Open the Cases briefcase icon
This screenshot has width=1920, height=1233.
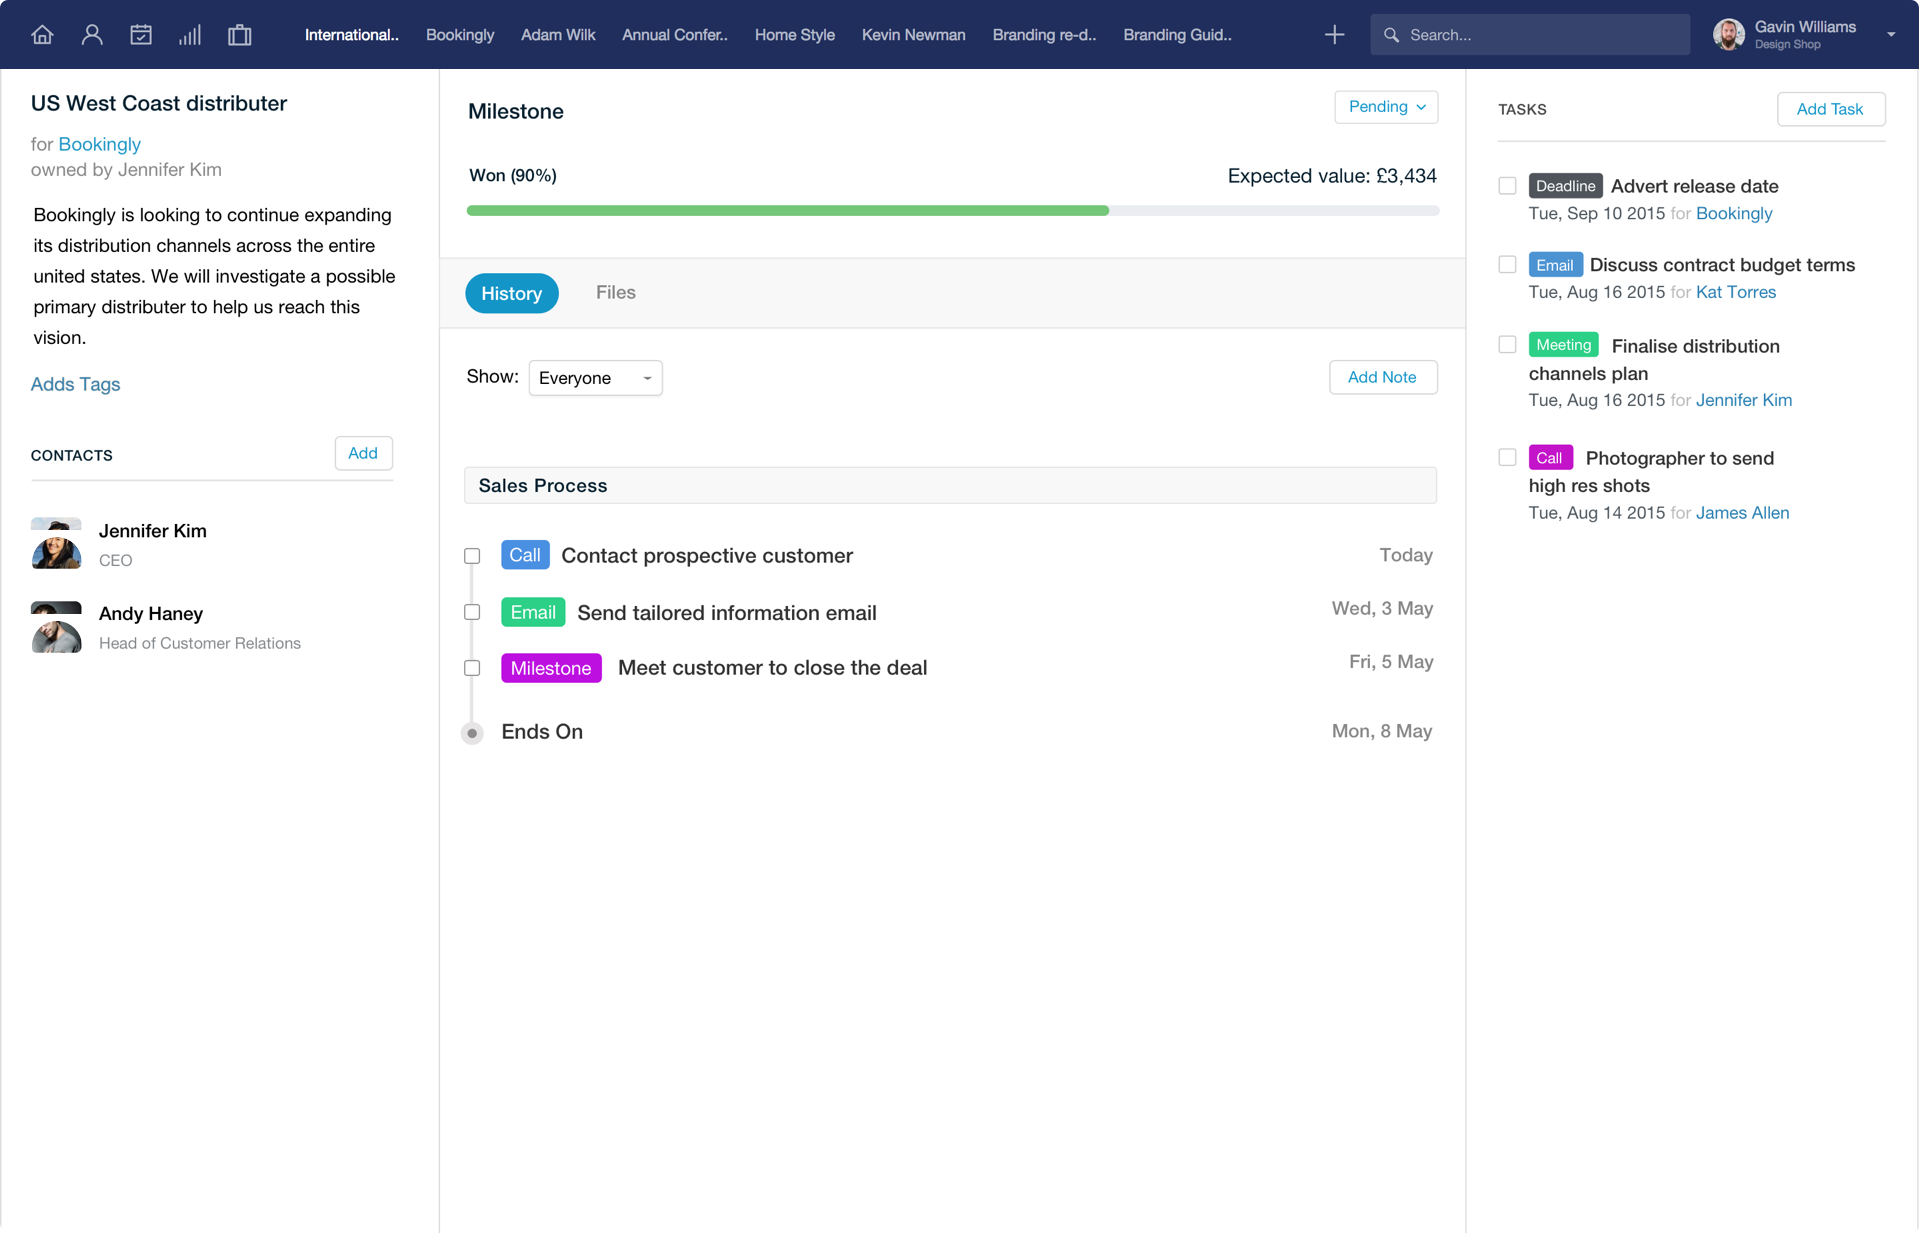[239, 35]
